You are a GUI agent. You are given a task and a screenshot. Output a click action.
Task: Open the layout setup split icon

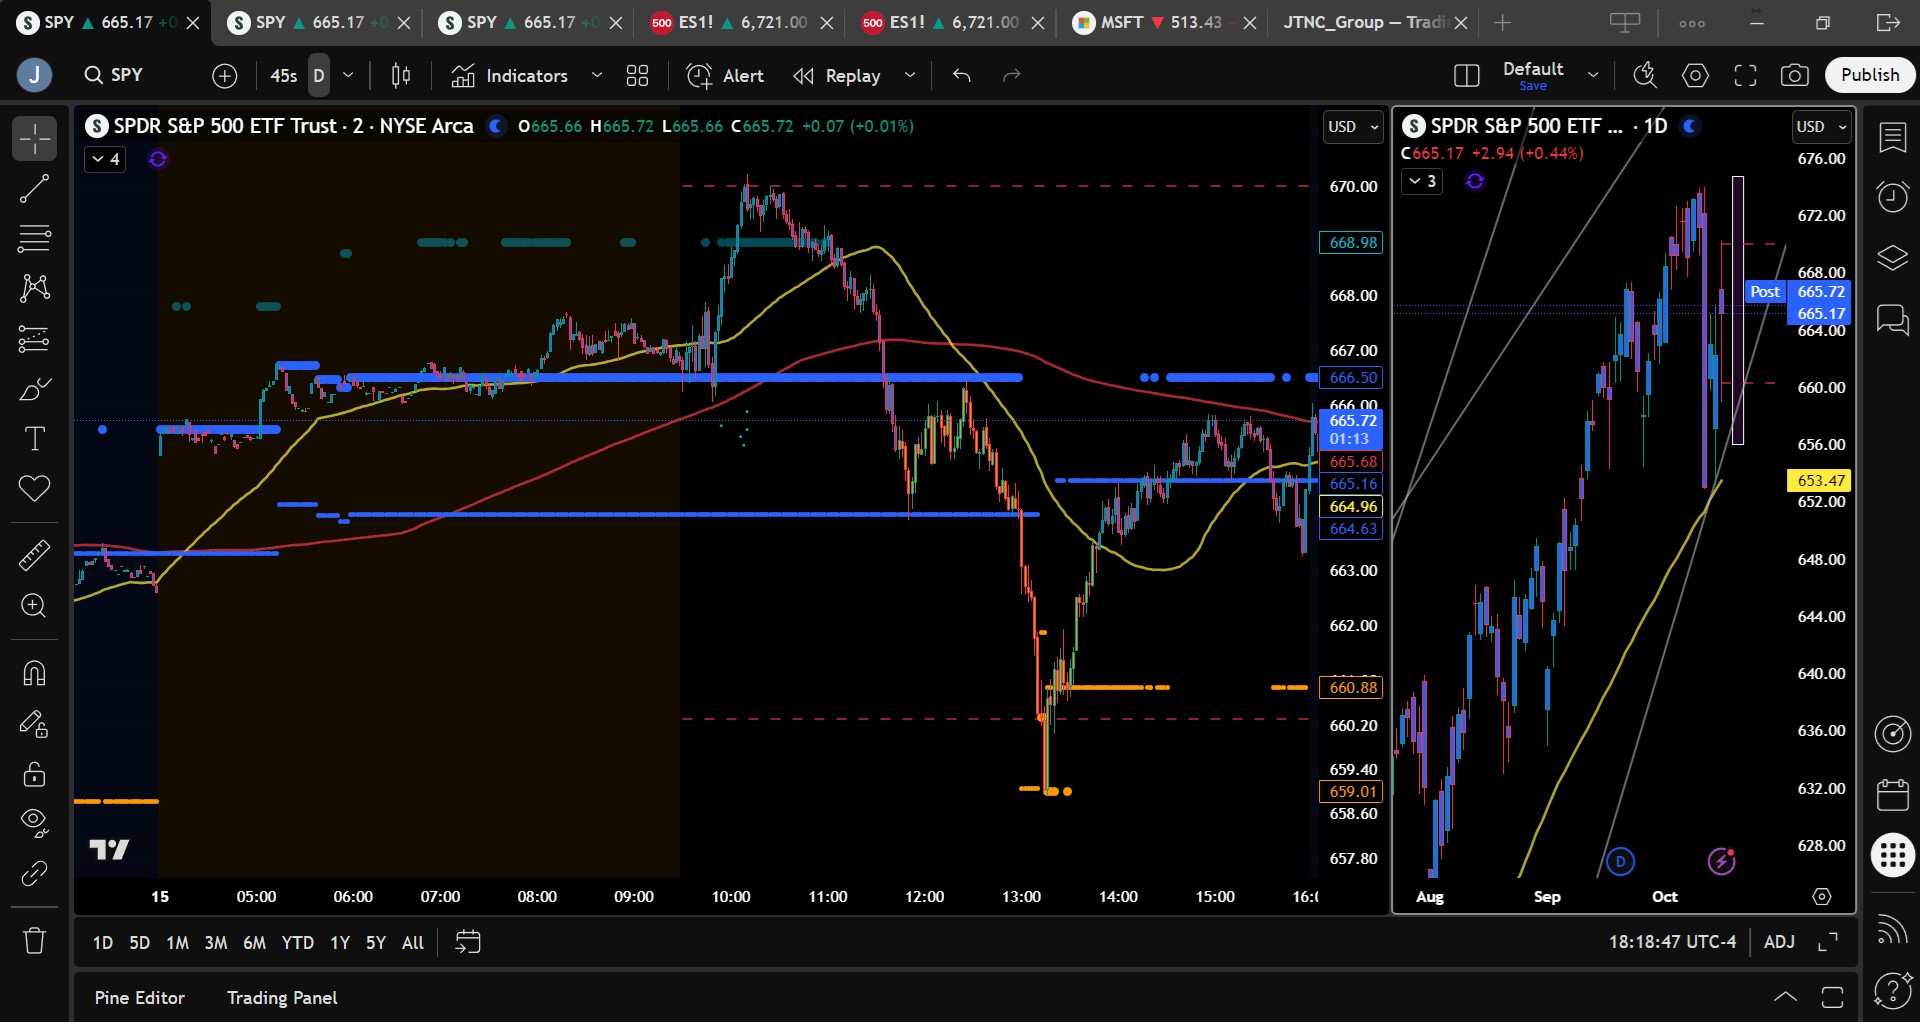[1466, 76]
